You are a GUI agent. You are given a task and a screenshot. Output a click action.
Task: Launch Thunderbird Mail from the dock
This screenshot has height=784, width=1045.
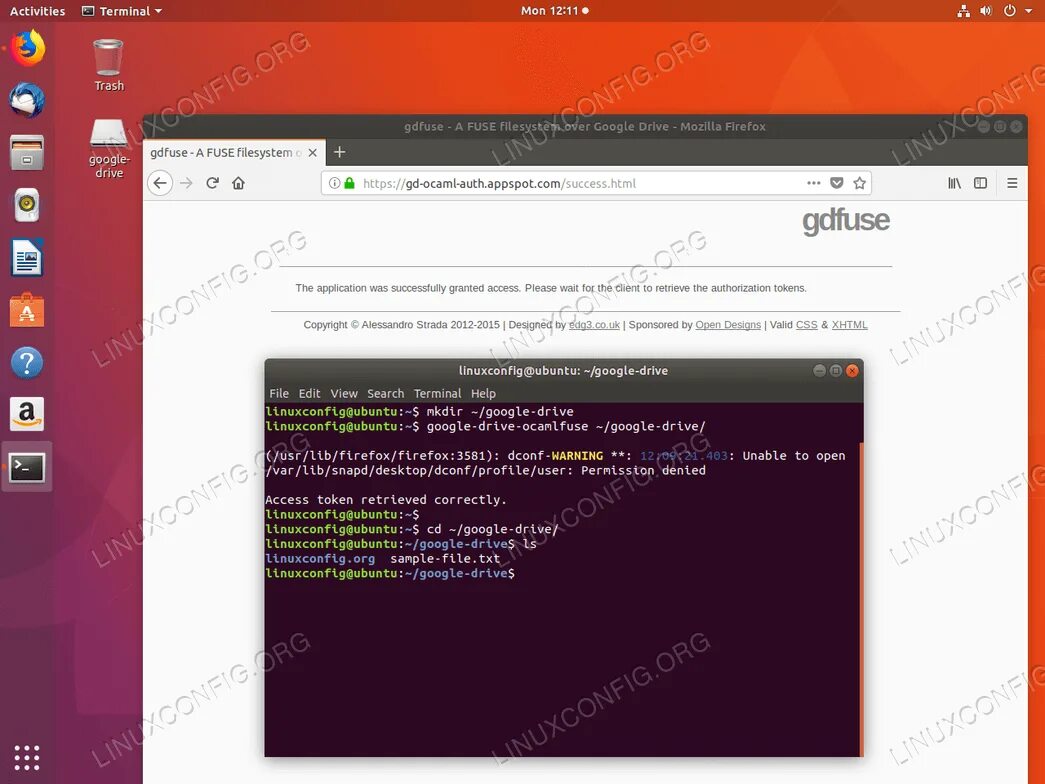[27, 101]
